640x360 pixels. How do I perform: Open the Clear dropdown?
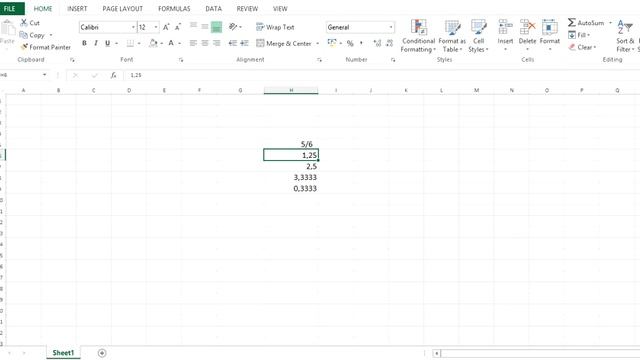click(582, 47)
